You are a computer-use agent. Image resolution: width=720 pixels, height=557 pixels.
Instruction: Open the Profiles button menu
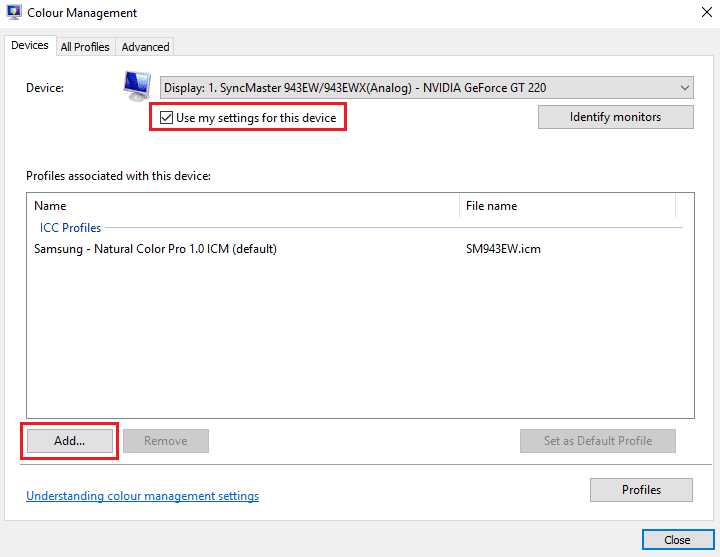click(641, 490)
